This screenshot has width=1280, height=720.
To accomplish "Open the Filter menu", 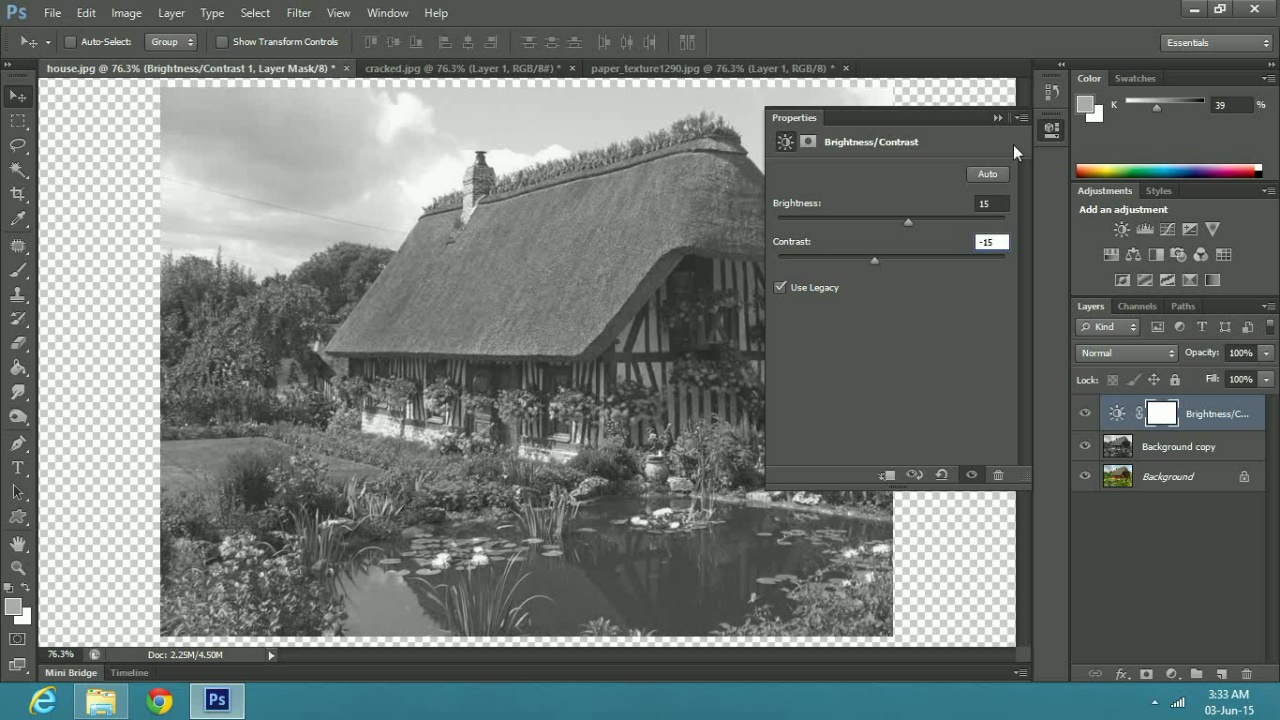I will [298, 13].
